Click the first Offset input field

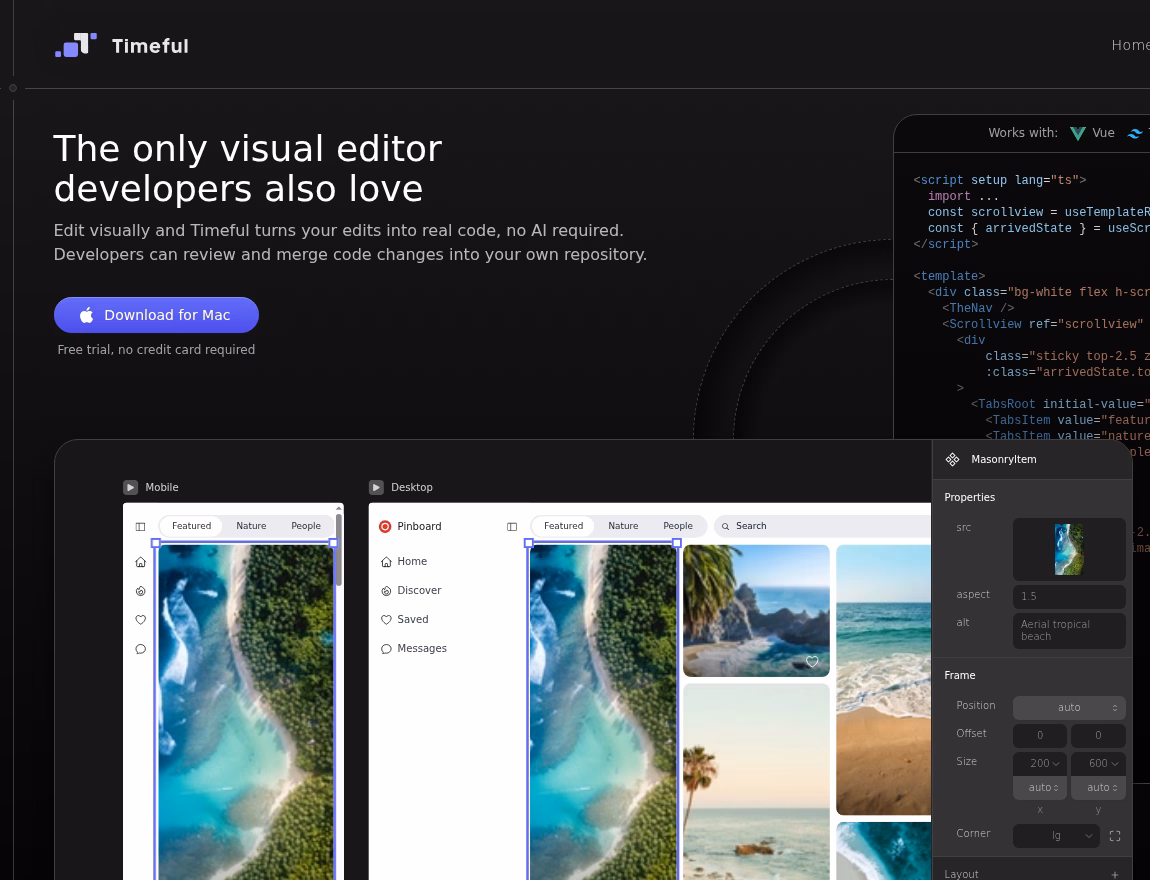tap(1039, 736)
